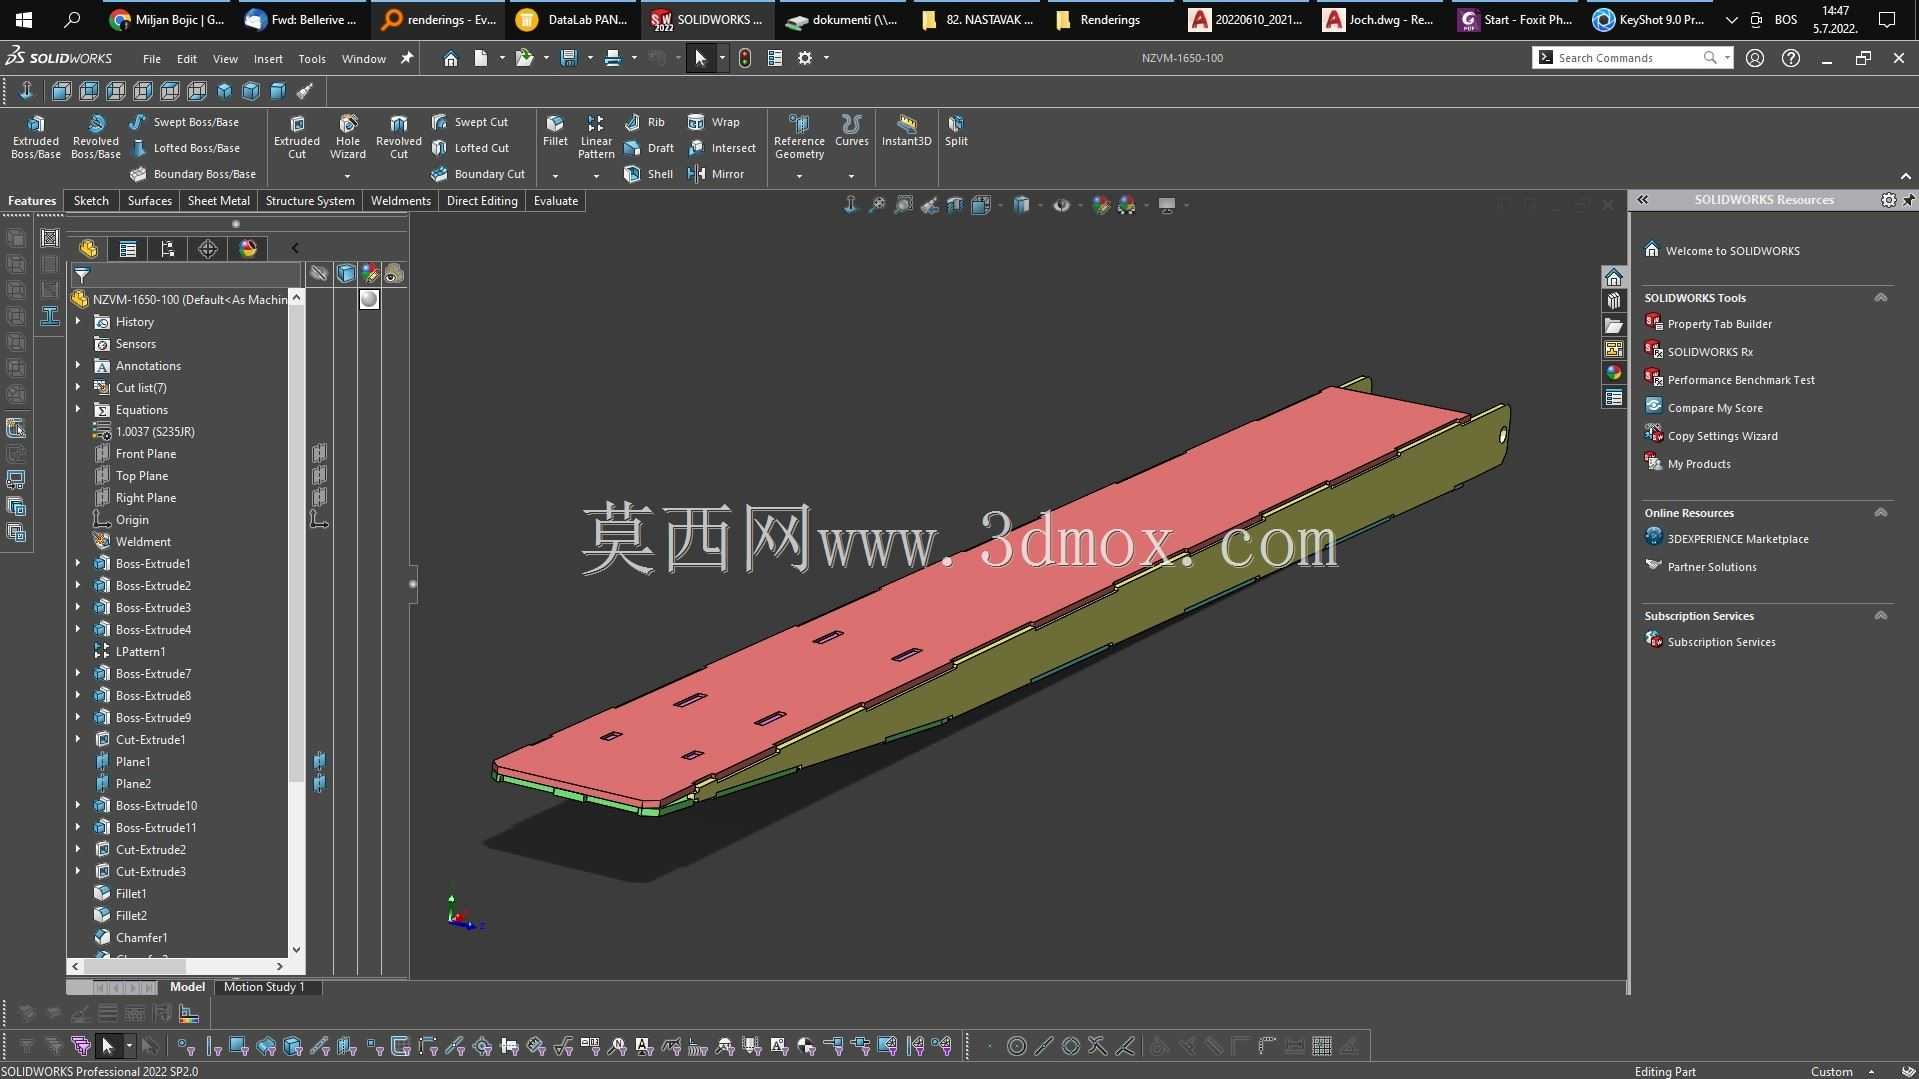Image resolution: width=1919 pixels, height=1079 pixels.
Task: Toggle Hide/Show Items eye in view toolbar
Action: pyautogui.click(x=1062, y=205)
